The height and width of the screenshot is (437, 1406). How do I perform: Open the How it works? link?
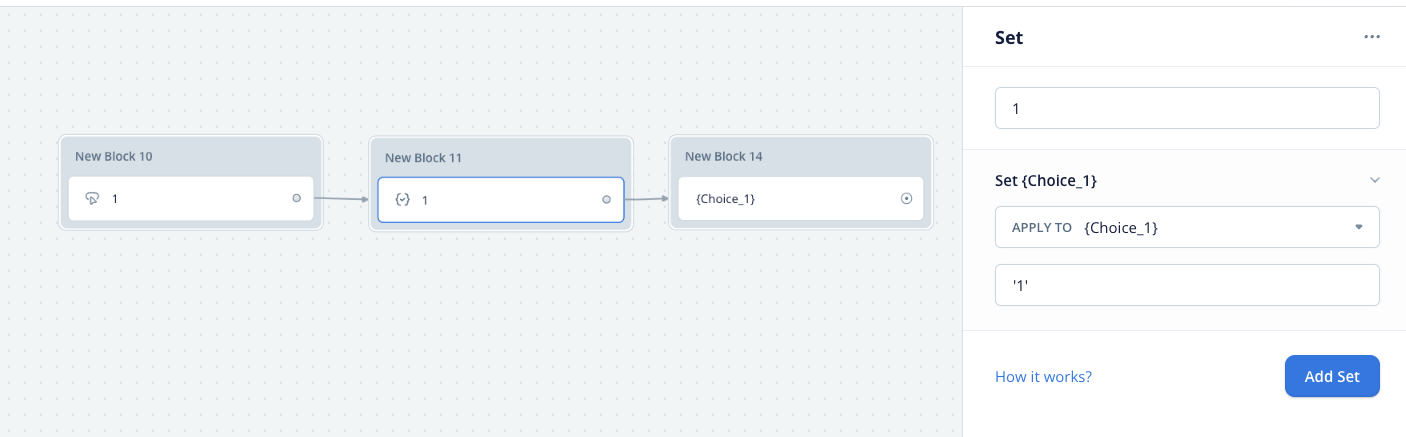point(1043,377)
